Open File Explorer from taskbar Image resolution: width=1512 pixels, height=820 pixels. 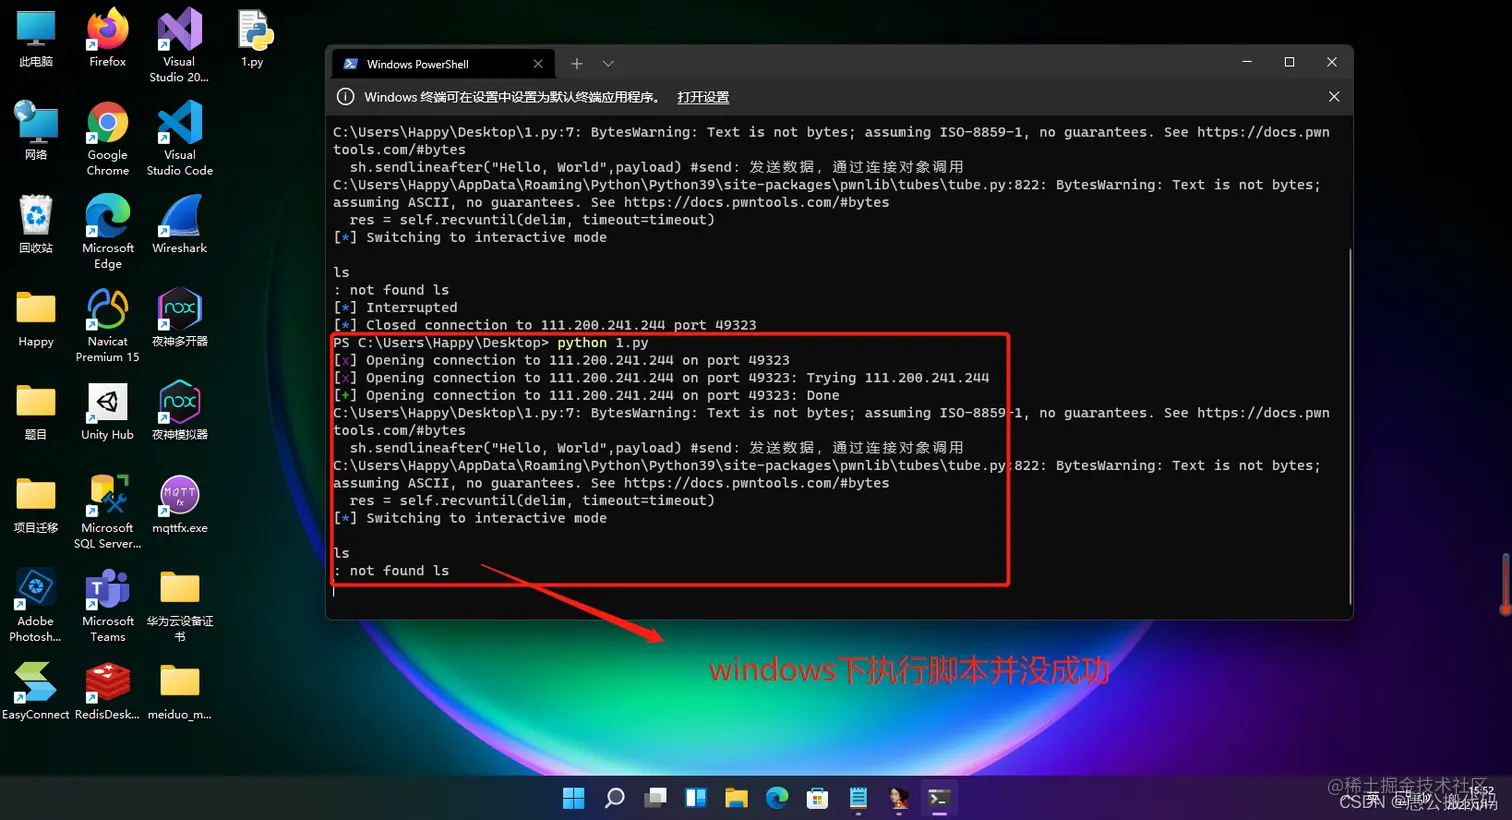pos(737,798)
